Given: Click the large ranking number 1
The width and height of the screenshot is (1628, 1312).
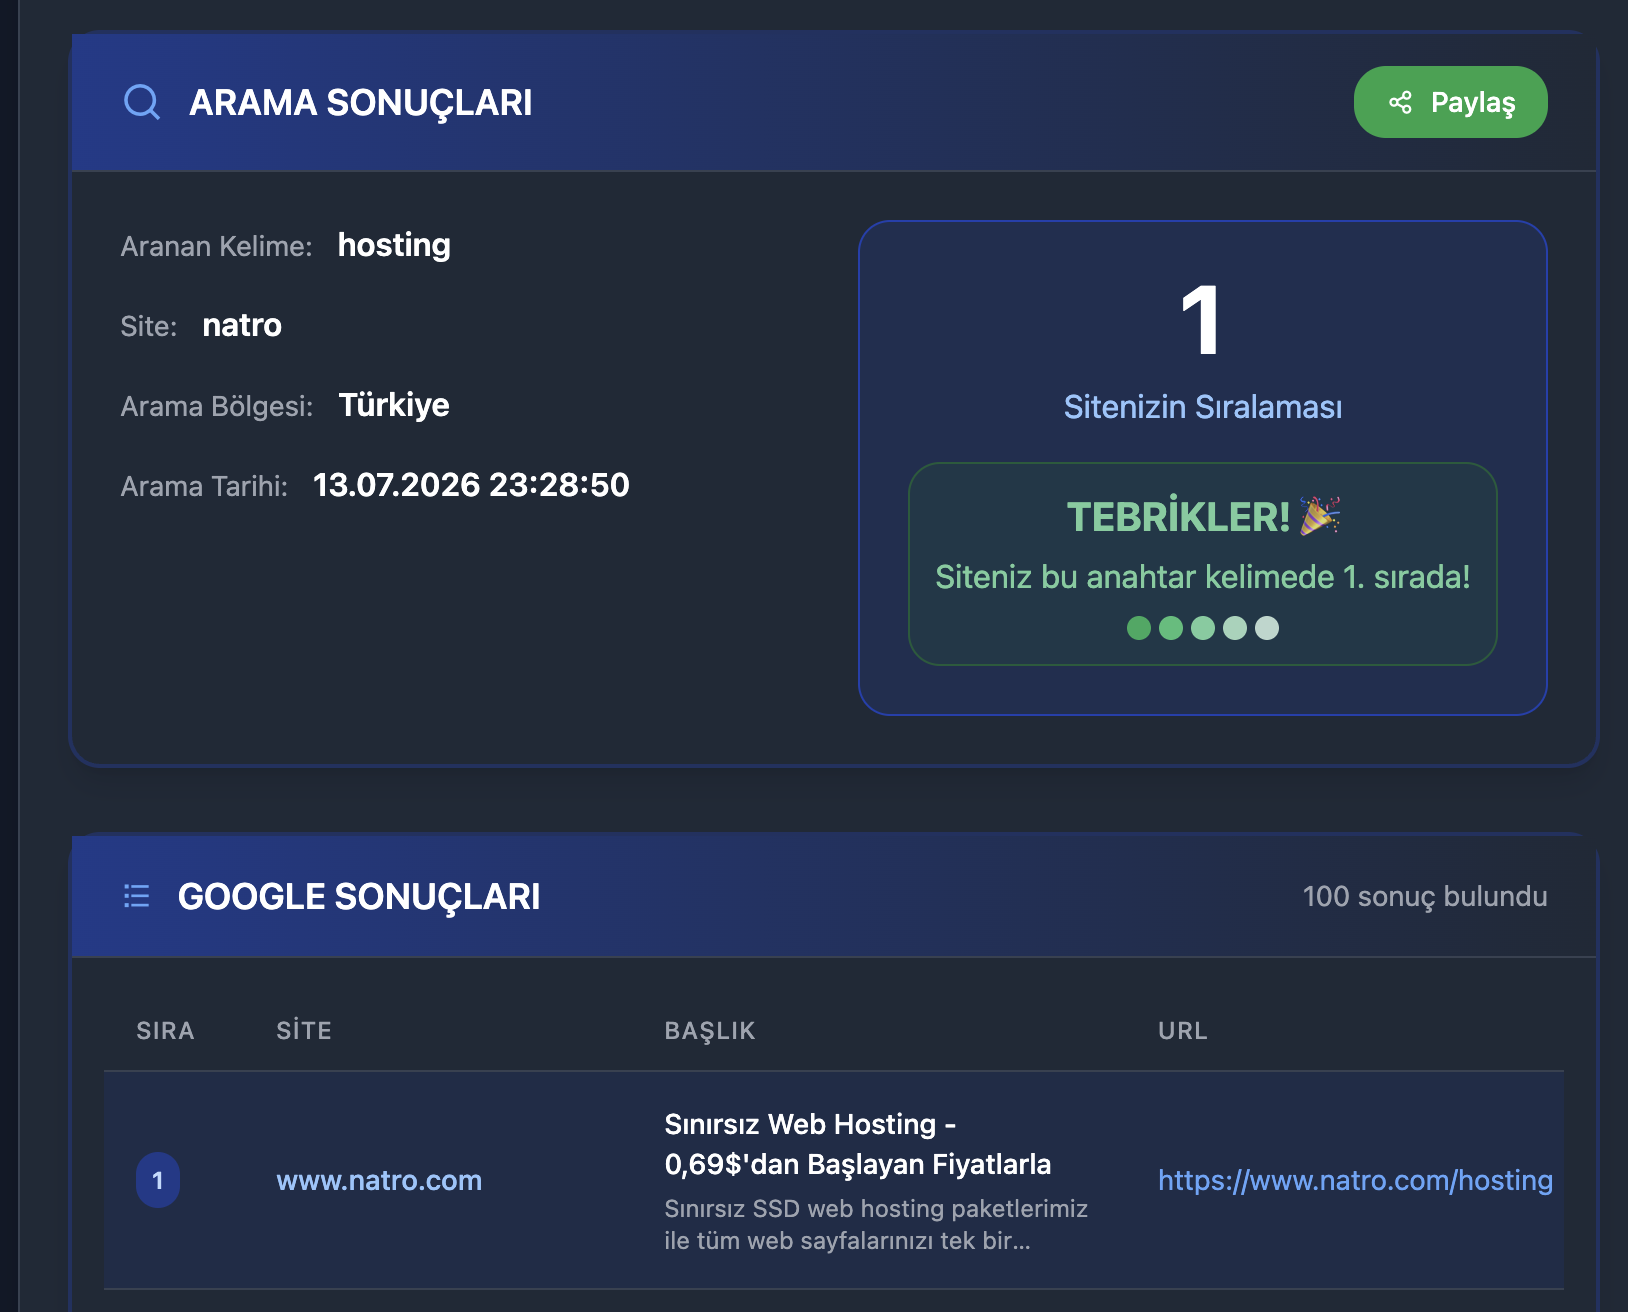Looking at the screenshot, I should (x=1201, y=320).
